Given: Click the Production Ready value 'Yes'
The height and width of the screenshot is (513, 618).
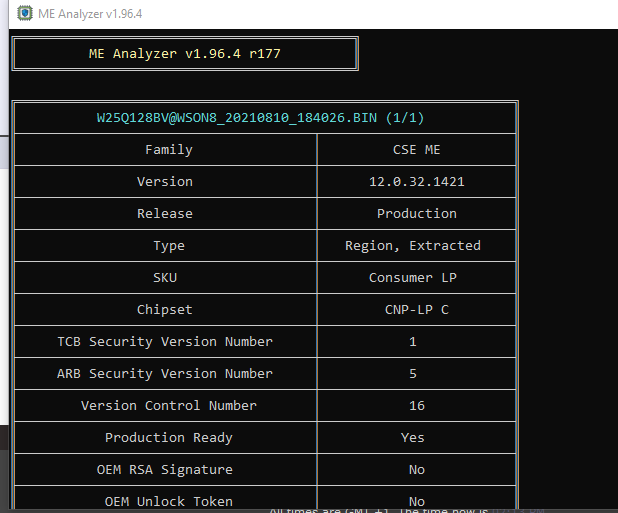Looking at the screenshot, I should click(413, 438).
